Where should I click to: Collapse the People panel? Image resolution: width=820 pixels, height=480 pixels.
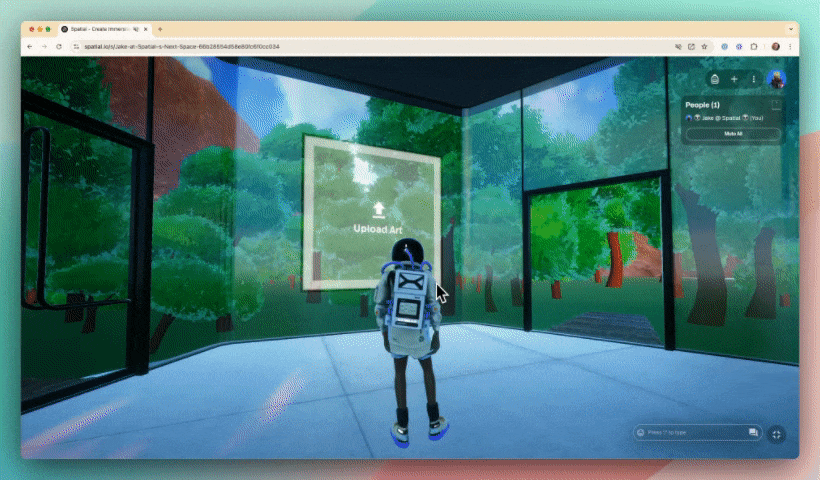[776, 105]
